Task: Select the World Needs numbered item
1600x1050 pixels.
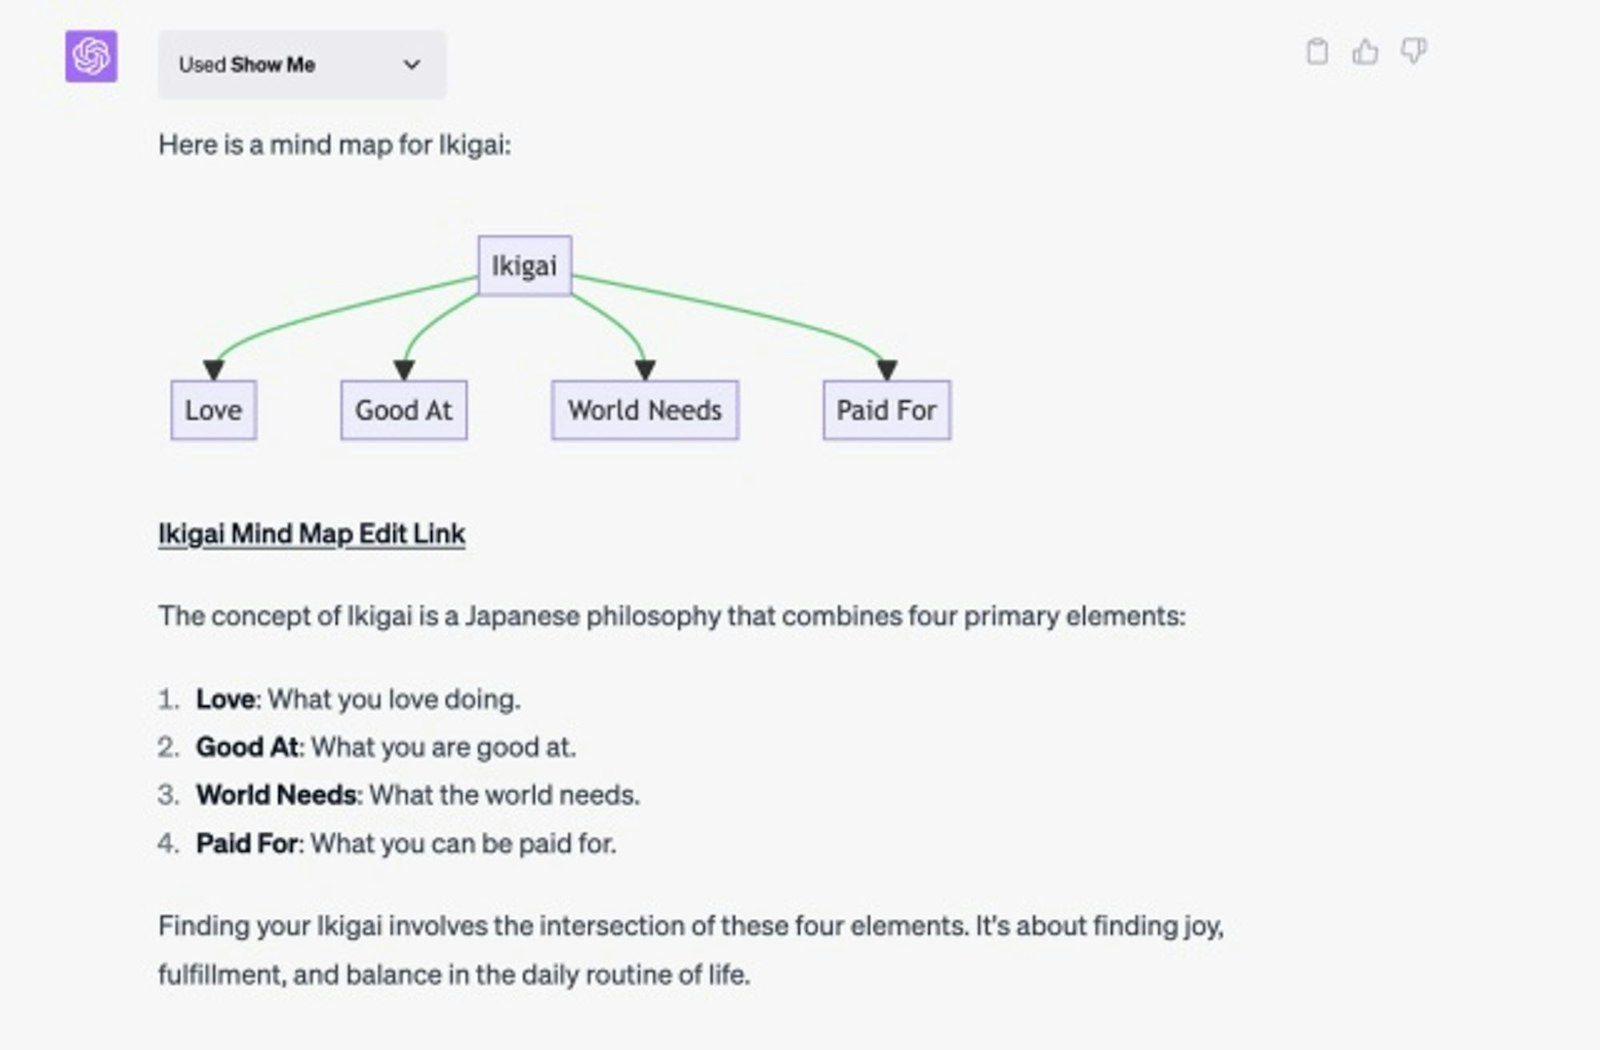Action: (276, 795)
